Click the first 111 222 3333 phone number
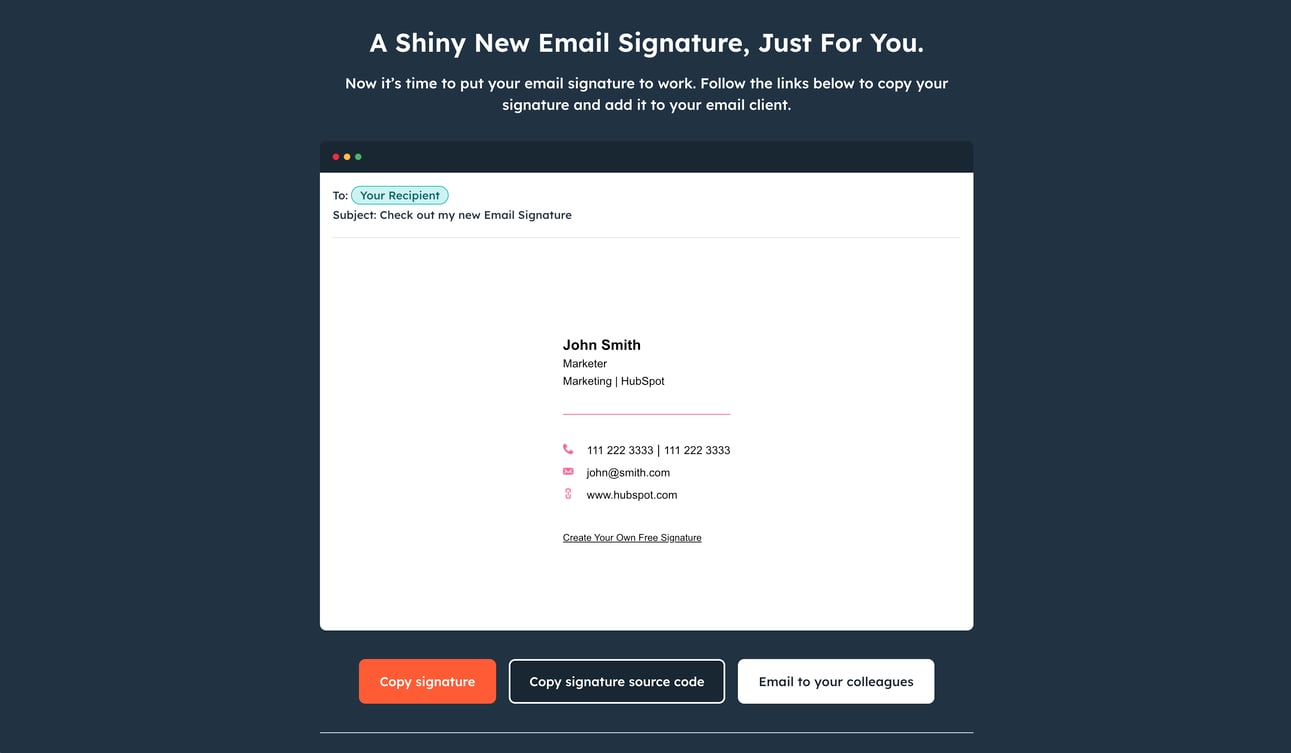This screenshot has width=1291, height=753. tap(619, 450)
